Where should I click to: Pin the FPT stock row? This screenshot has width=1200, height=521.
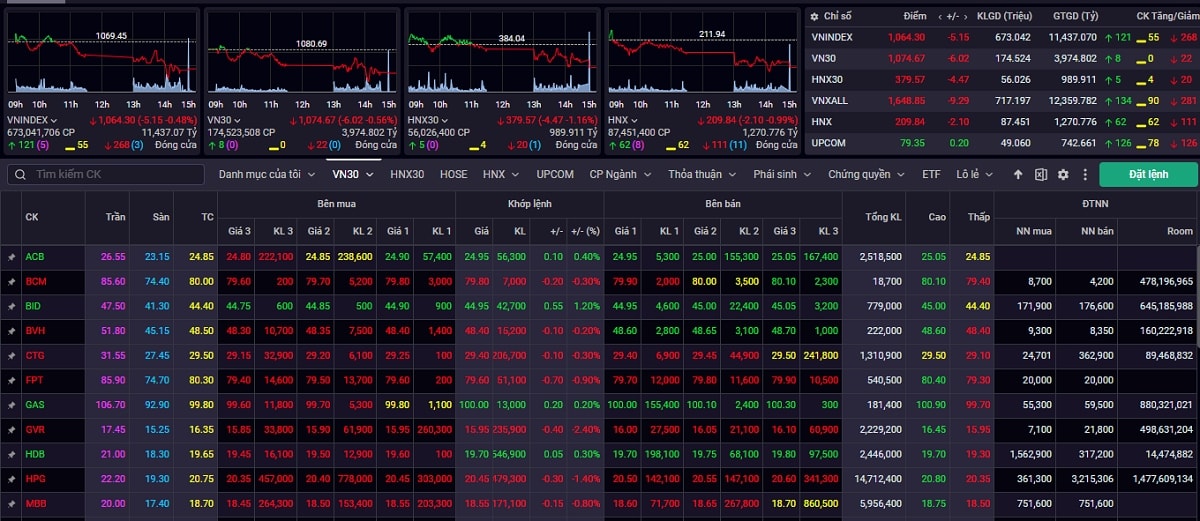tap(12, 380)
